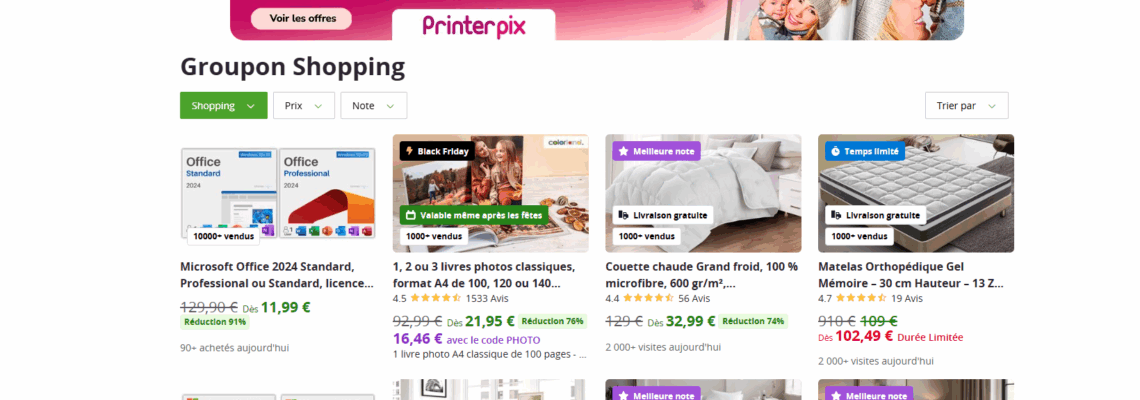Open the Note rating filter
Image resolution: width=1140 pixels, height=400 pixels.
[x=374, y=105]
